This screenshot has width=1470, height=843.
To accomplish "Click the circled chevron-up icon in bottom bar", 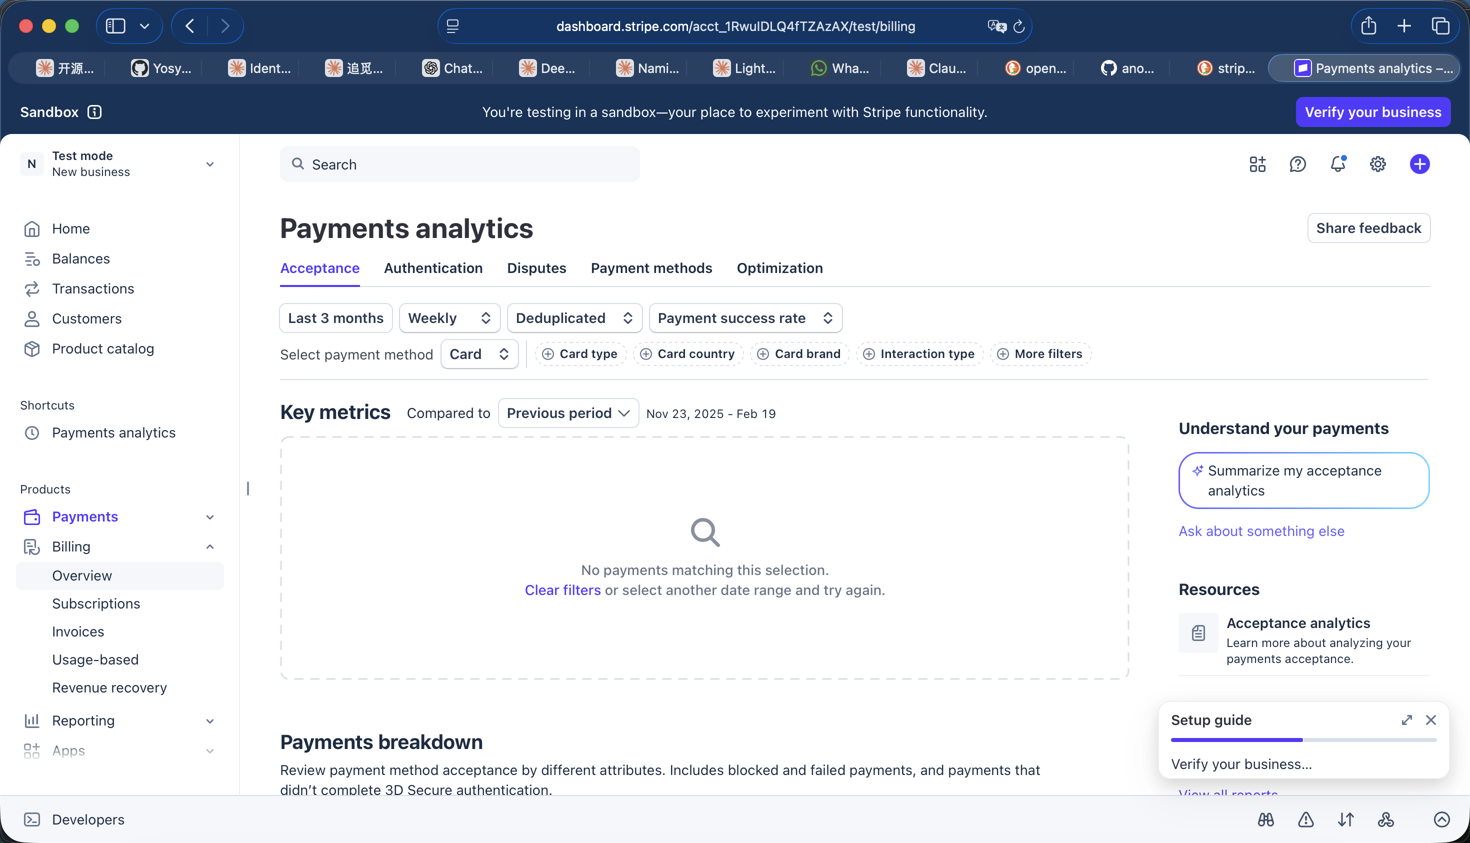I will [1442, 820].
